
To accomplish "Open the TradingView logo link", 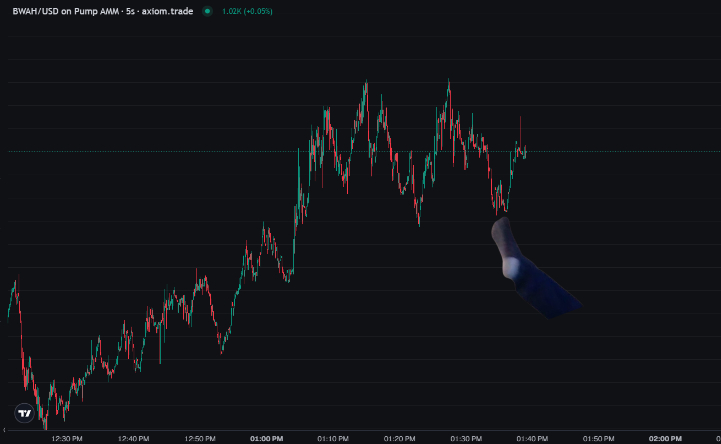I will click(x=24, y=413).
